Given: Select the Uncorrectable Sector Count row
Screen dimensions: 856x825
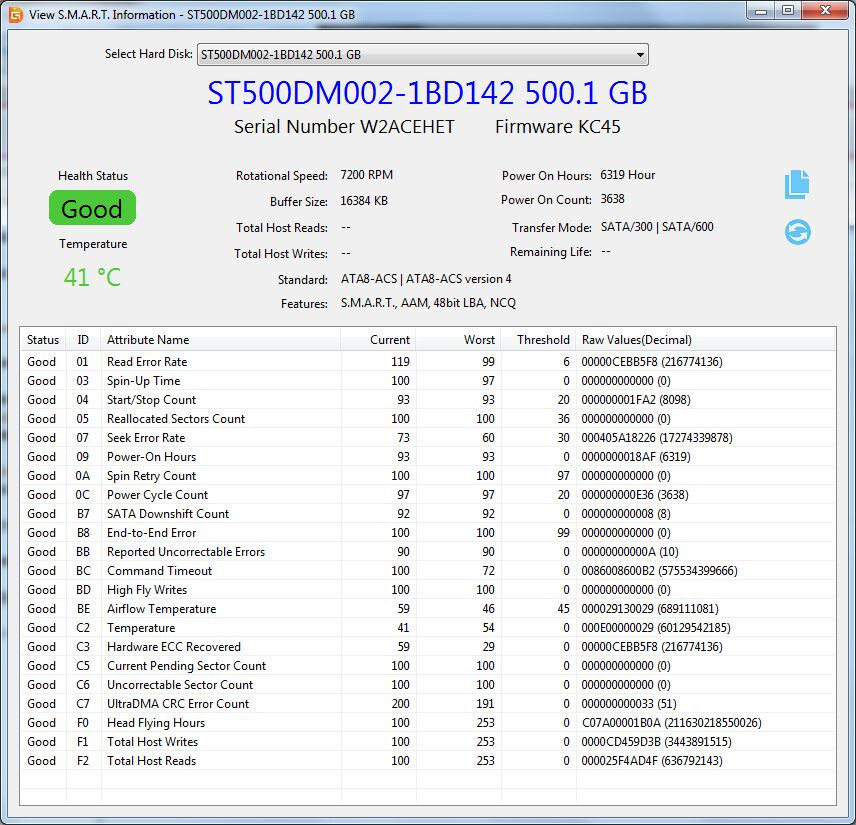Looking at the screenshot, I should point(428,685).
